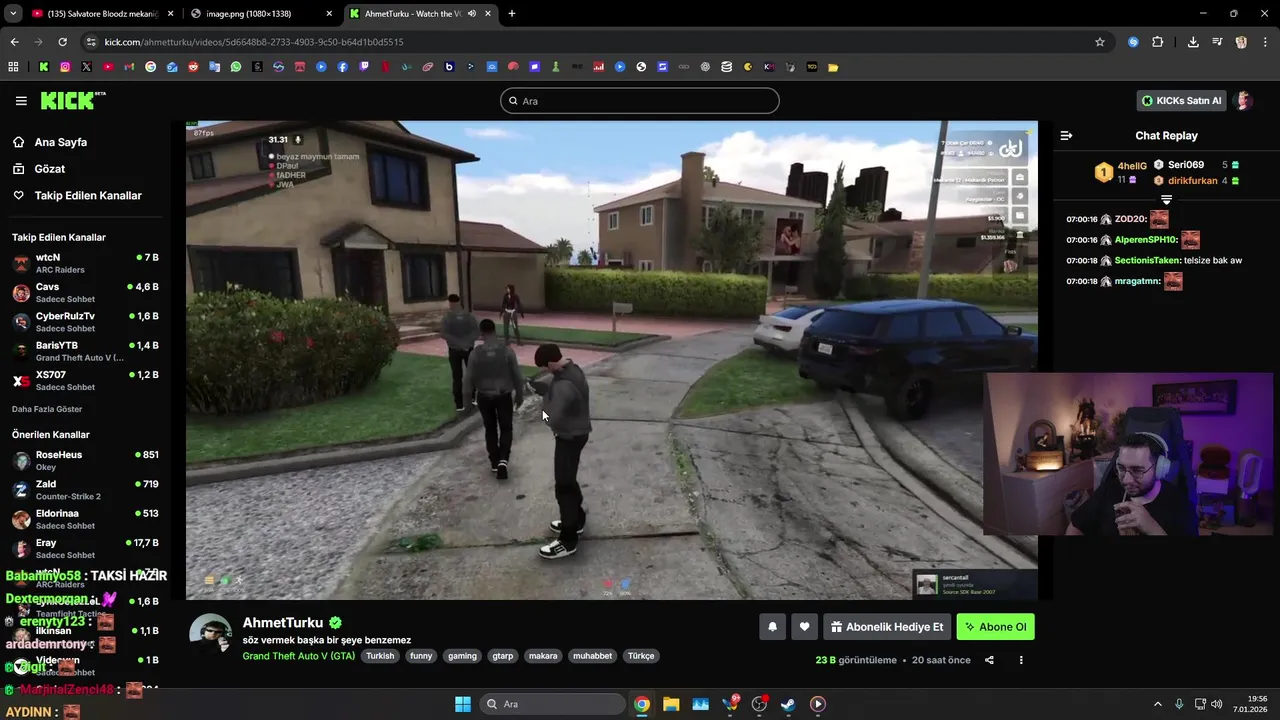This screenshot has height=720, width=1280.
Task: Bookmark this page with the star icon
Action: [1100, 42]
